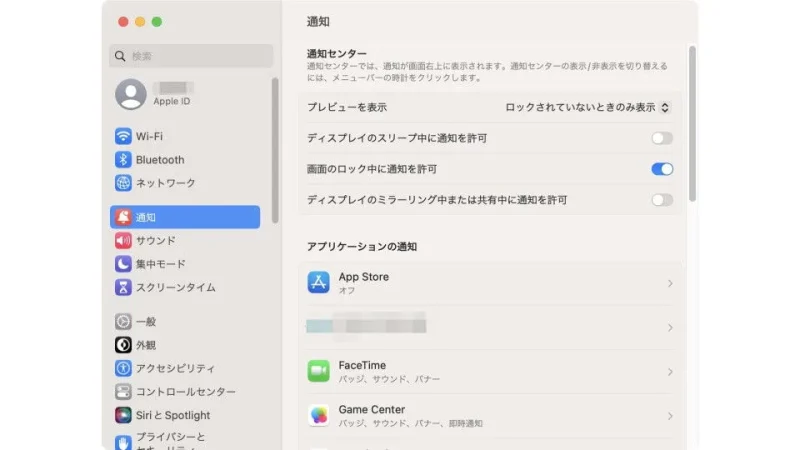Viewport: 800px width, 450px height.
Task: Select the スクリーンタイム hourglass icon
Action: click(x=123, y=287)
